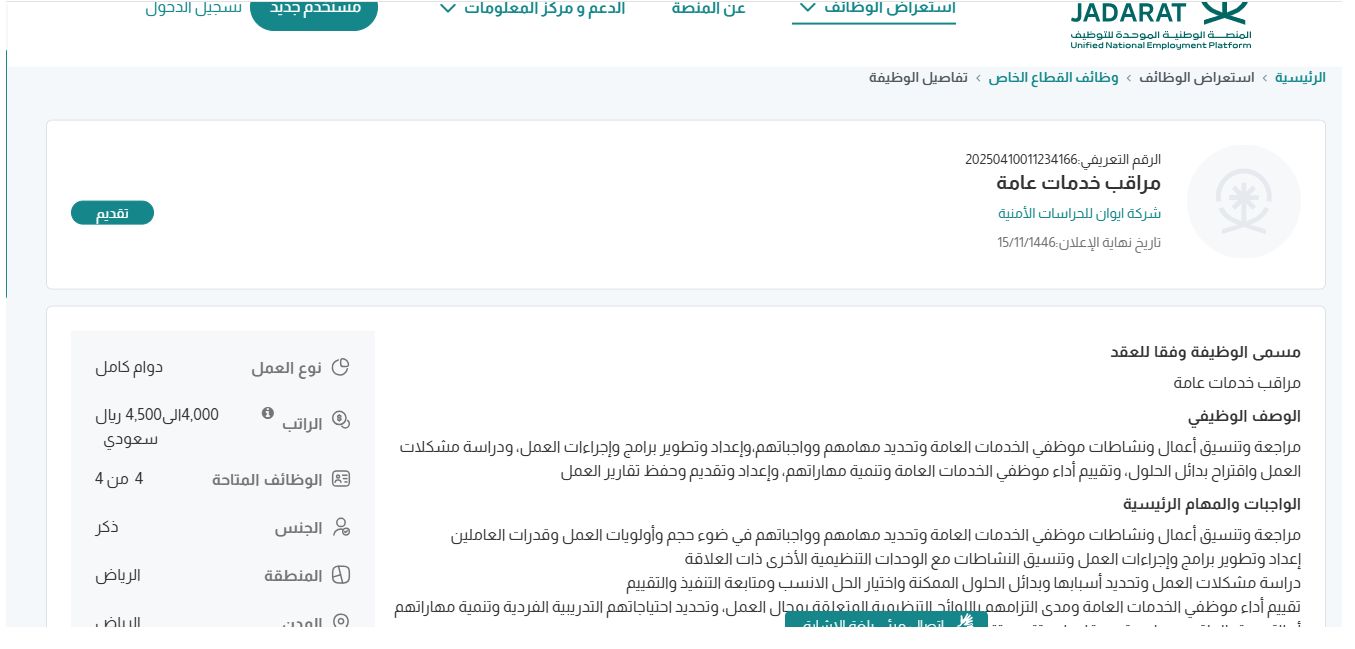1355x649 pixels.
Task: Click مستخدم جديد button
Action: point(313,12)
